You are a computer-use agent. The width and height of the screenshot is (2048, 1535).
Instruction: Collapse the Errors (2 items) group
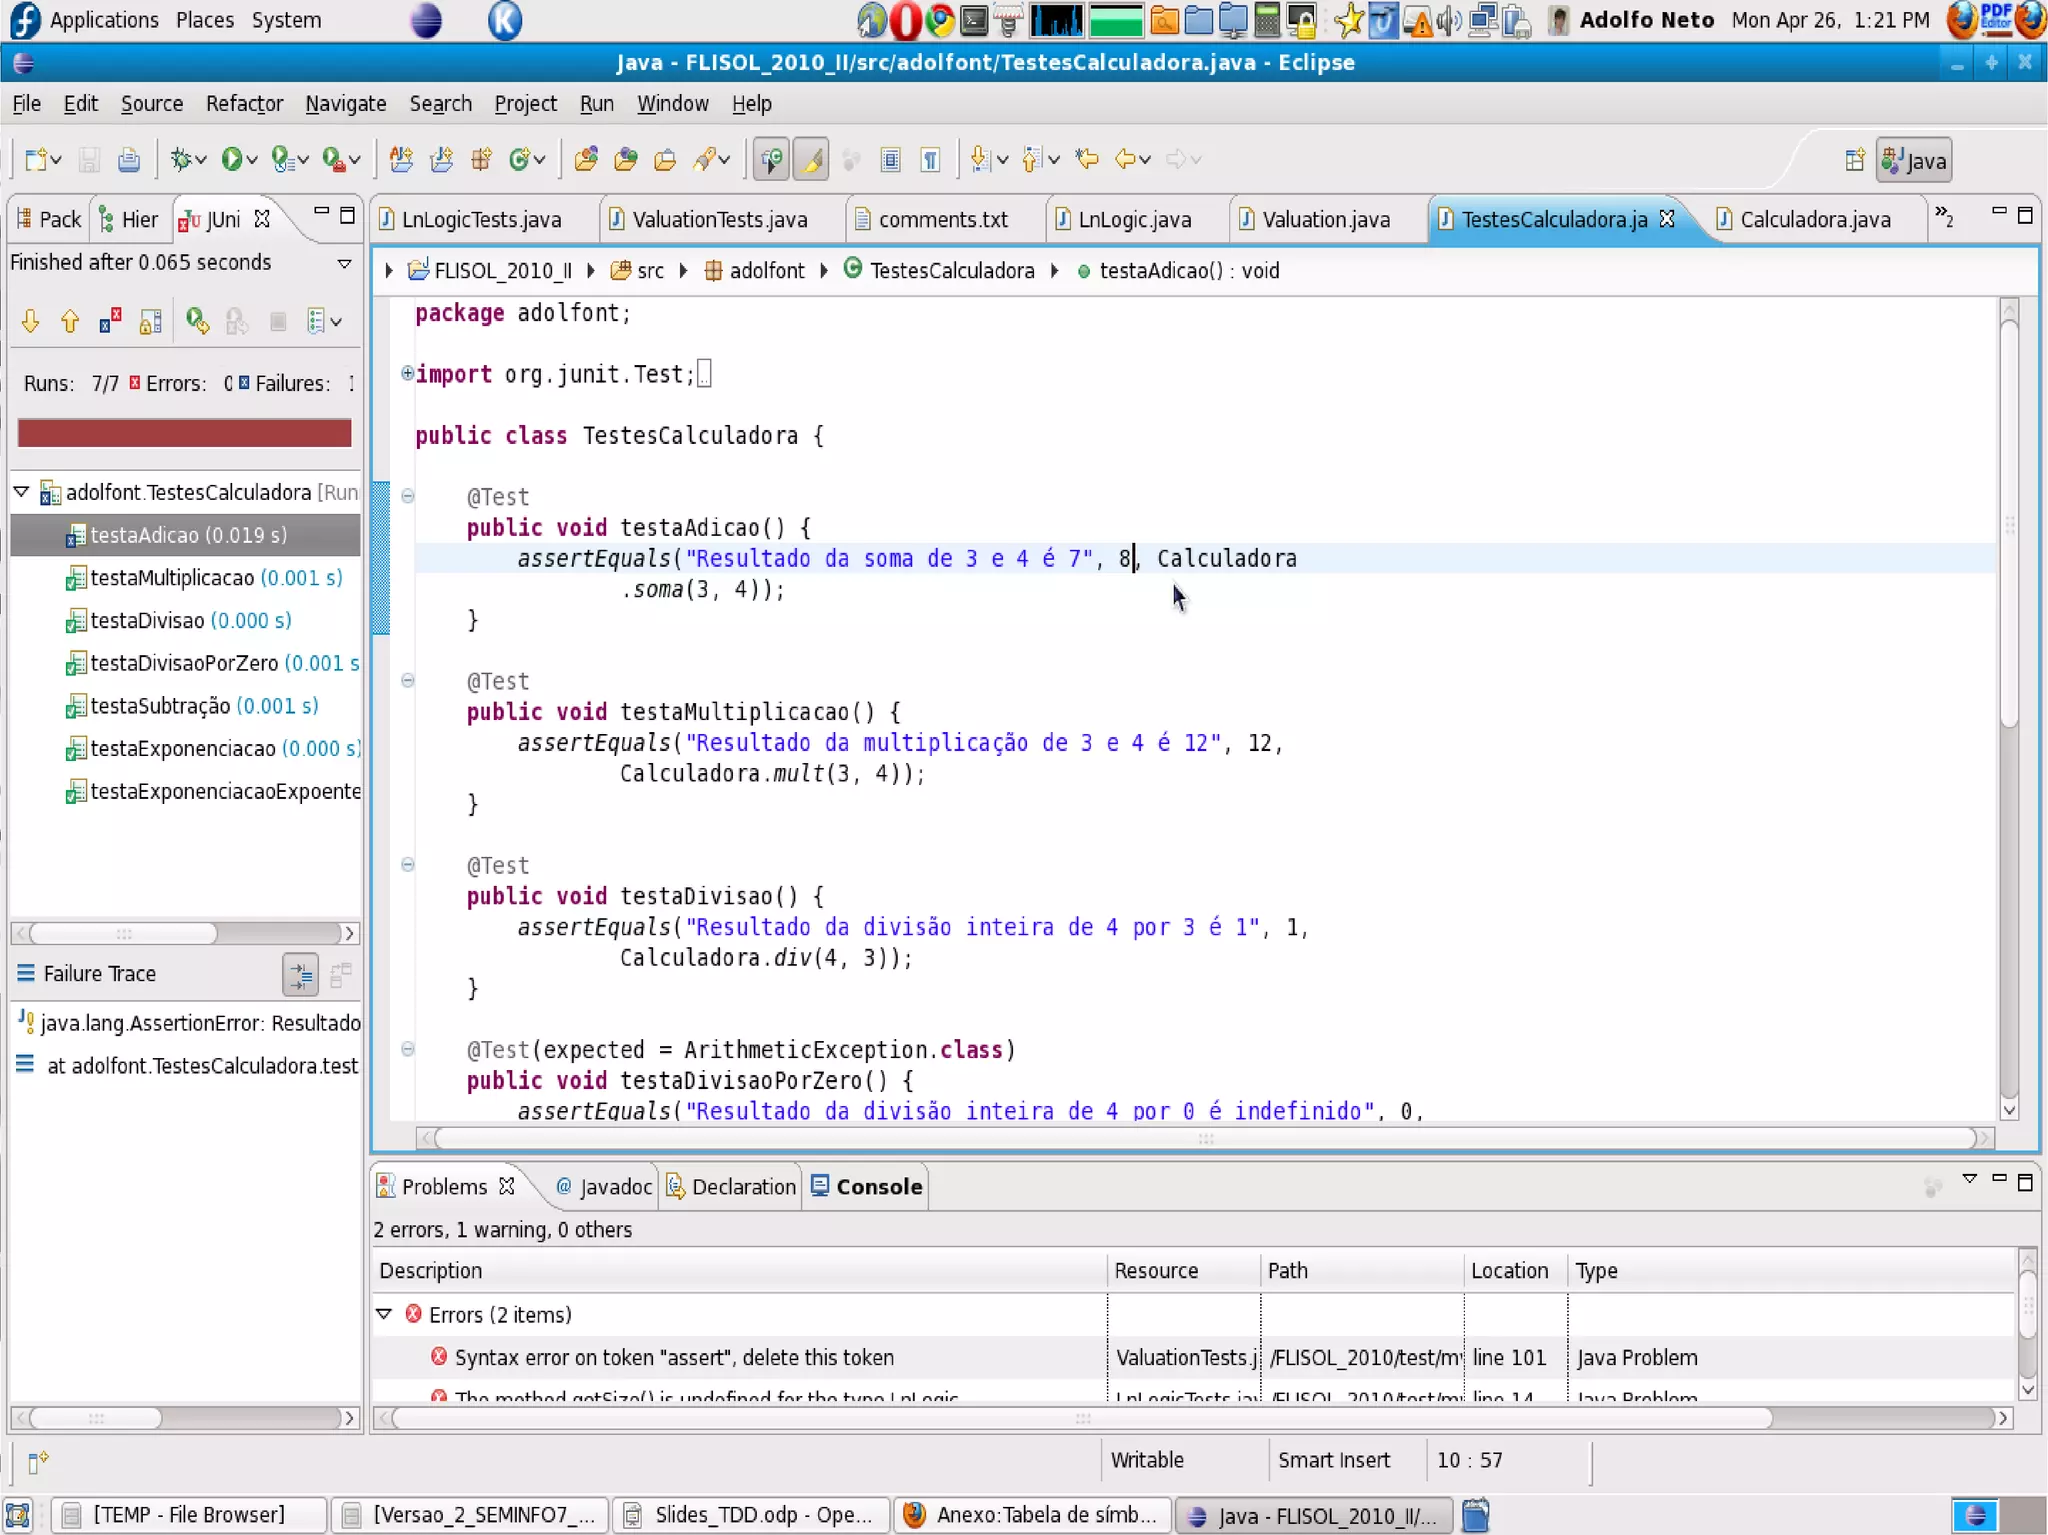tap(384, 1314)
